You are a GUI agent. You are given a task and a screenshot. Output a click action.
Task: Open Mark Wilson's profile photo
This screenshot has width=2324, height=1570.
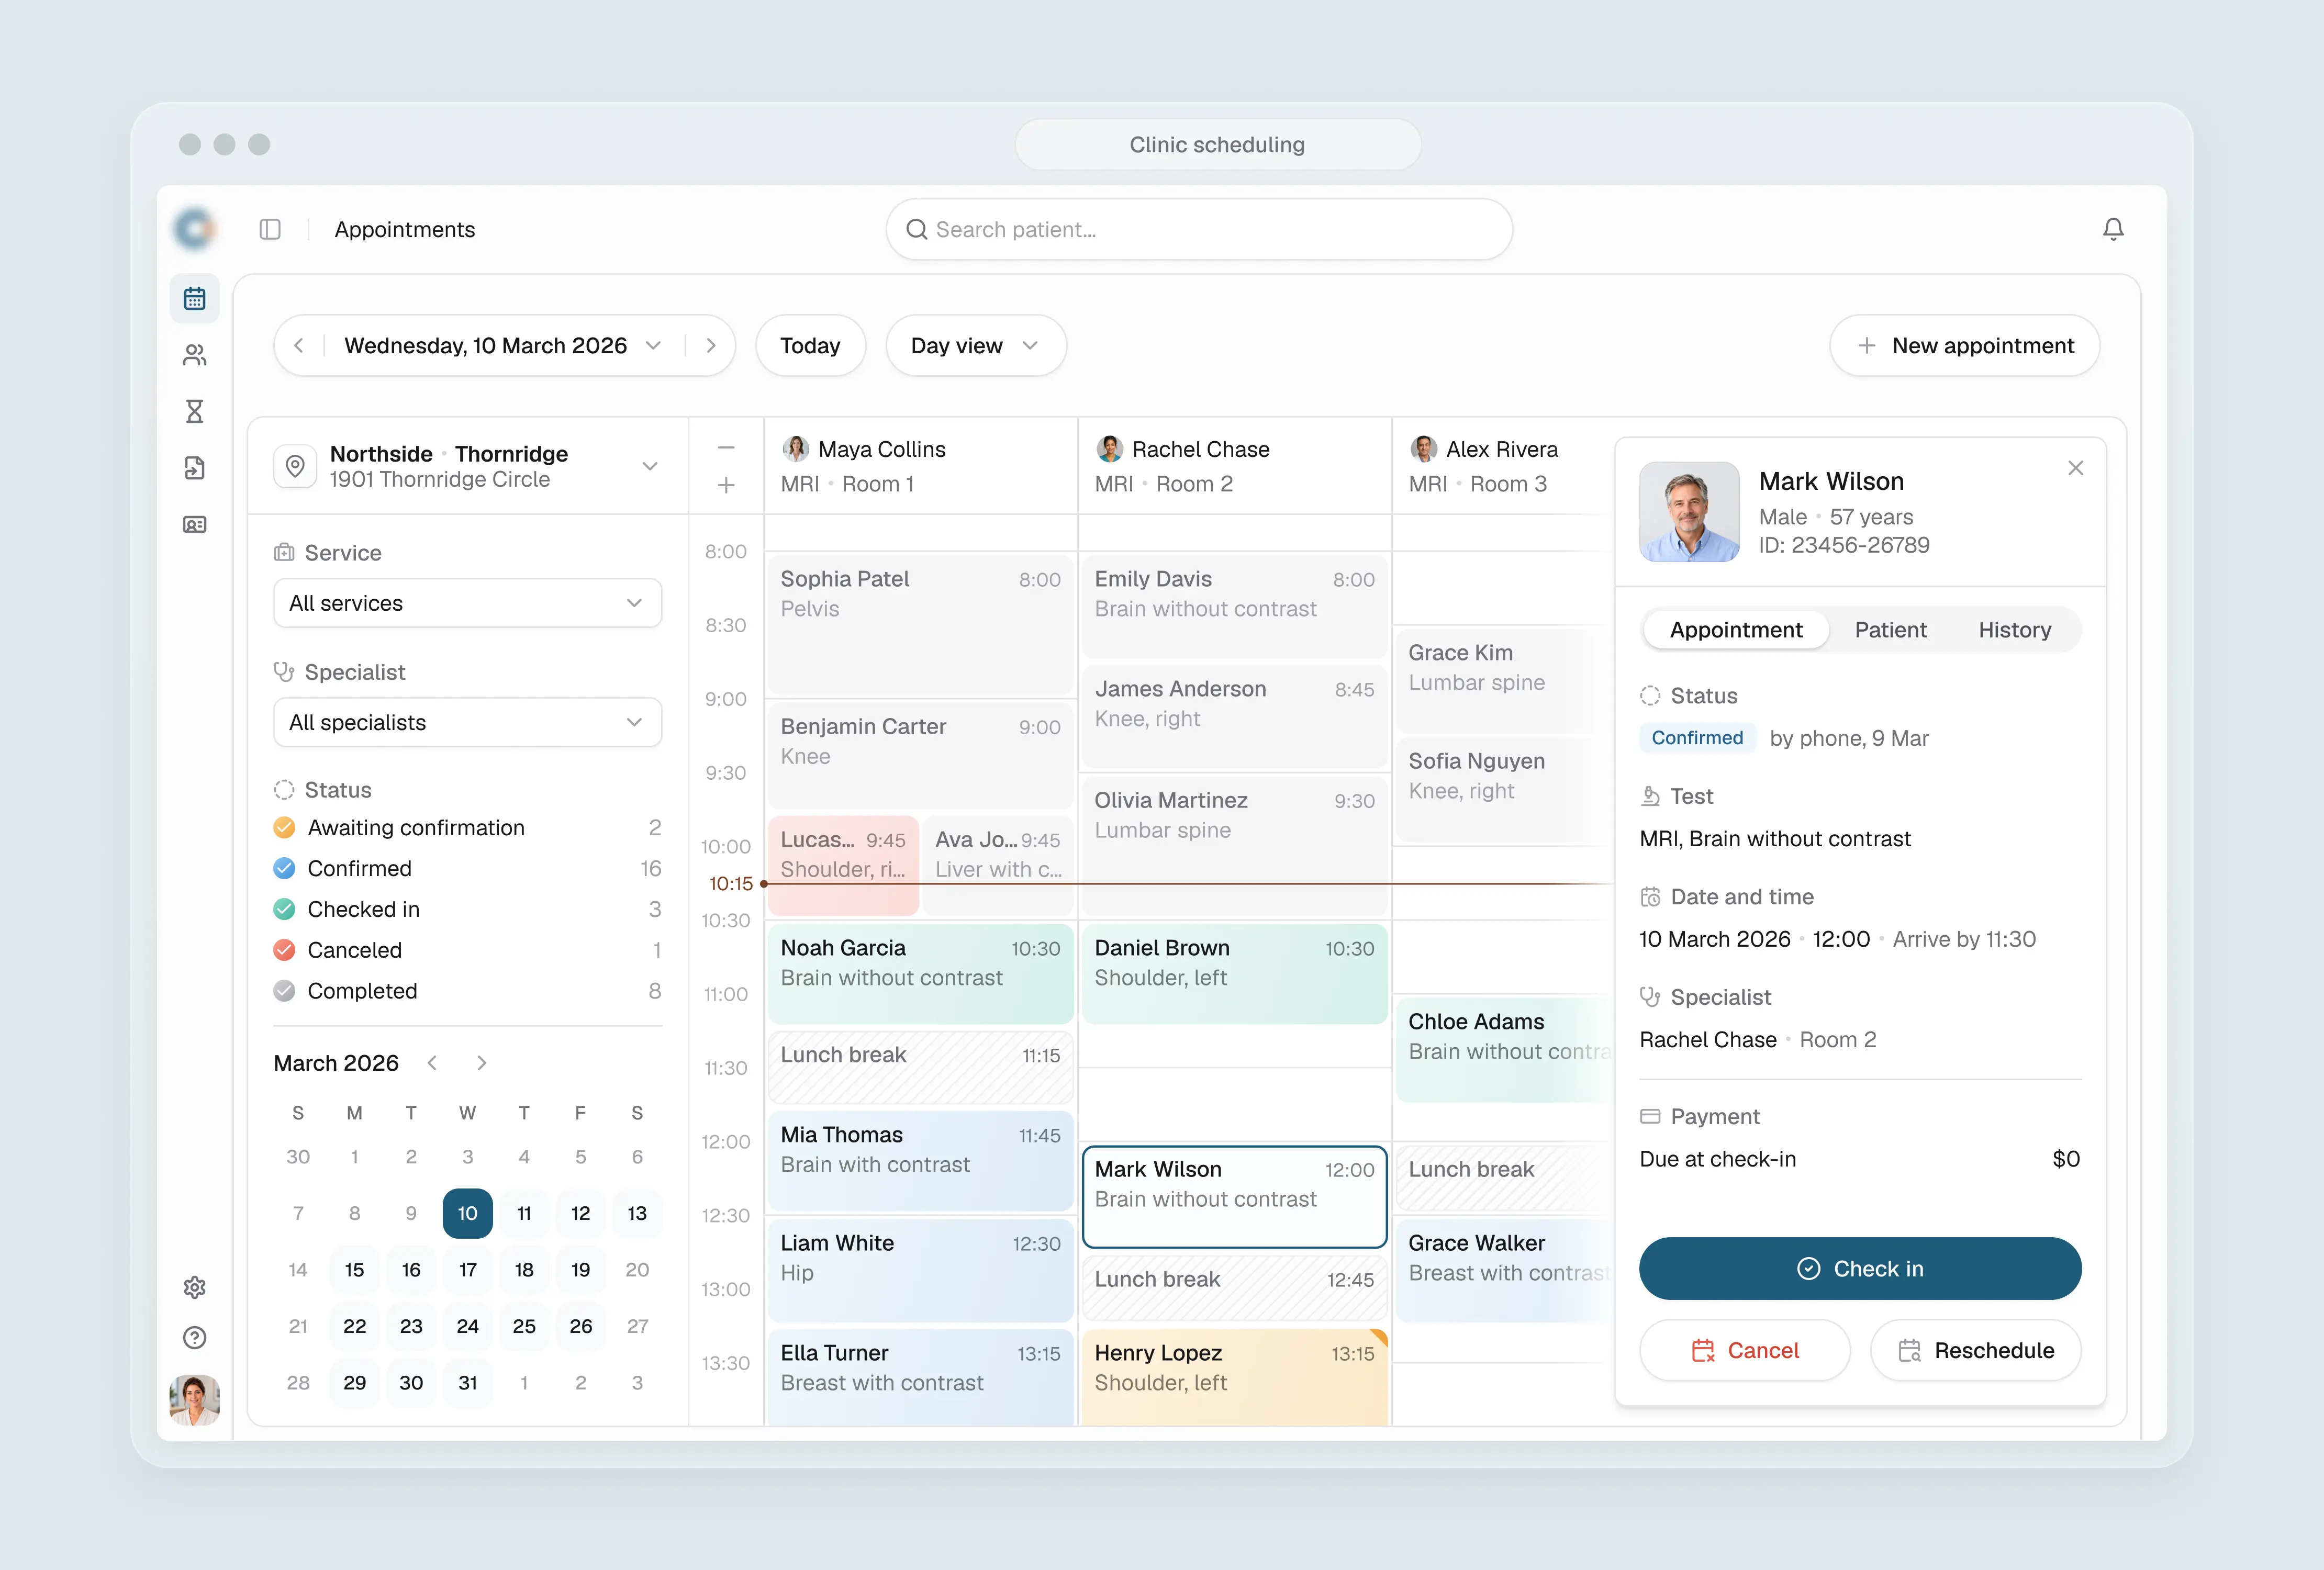pyautogui.click(x=1689, y=512)
